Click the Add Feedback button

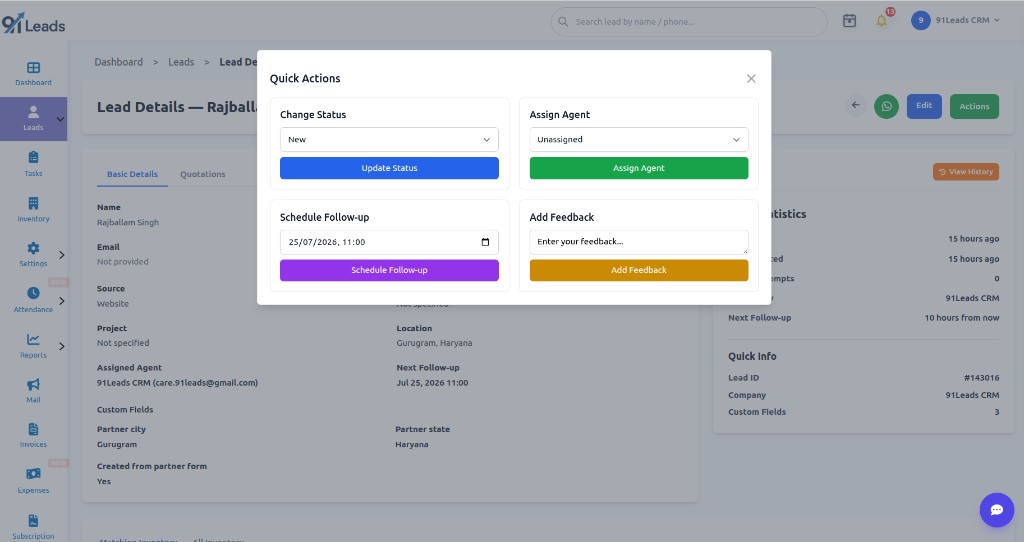pyautogui.click(x=639, y=270)
